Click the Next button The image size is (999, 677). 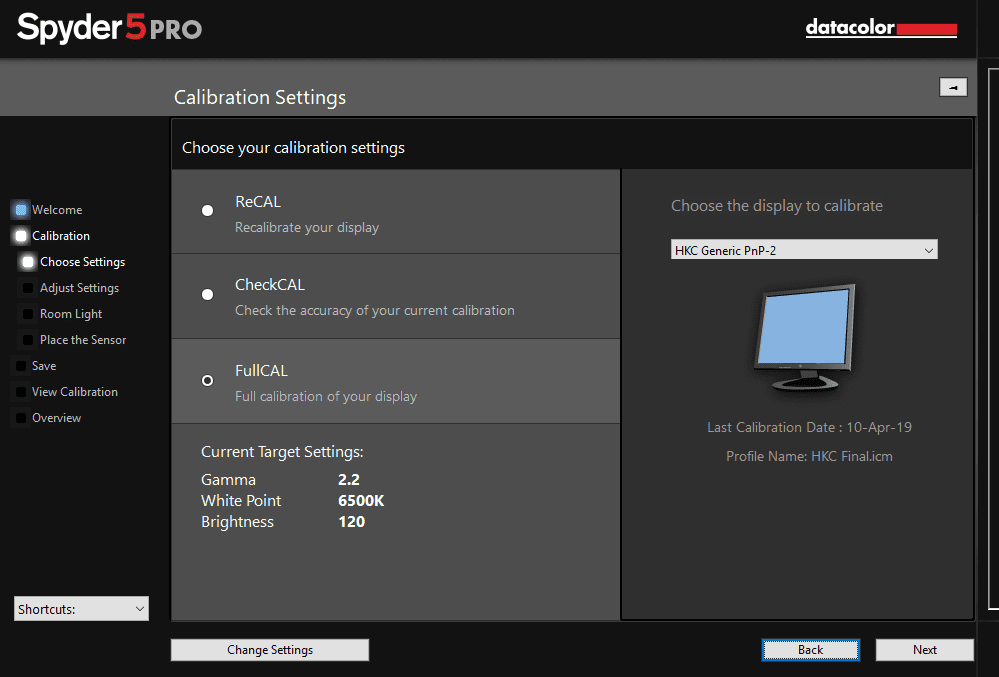[x=924, y=650]
